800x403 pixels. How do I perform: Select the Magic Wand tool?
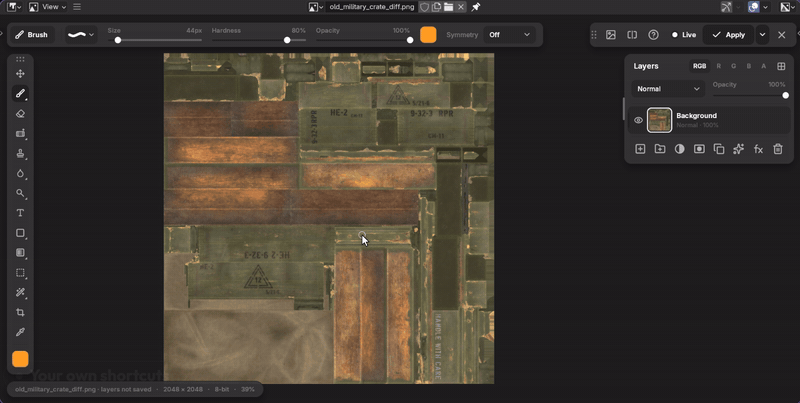pos(20,293)
